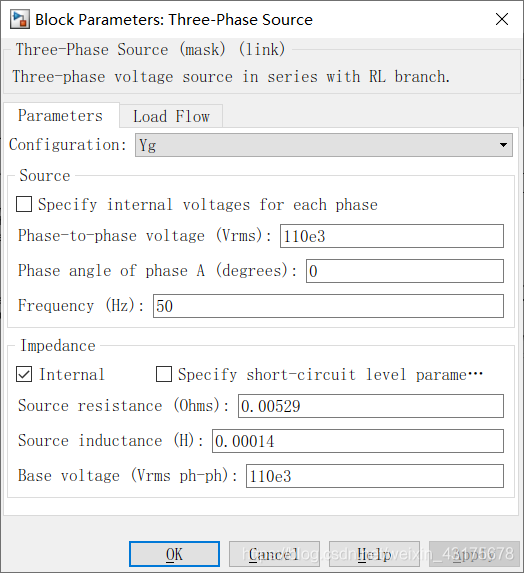Select the Source resistance (Ohms) field
Screen dimensions: 524x573
pos(371,406)
